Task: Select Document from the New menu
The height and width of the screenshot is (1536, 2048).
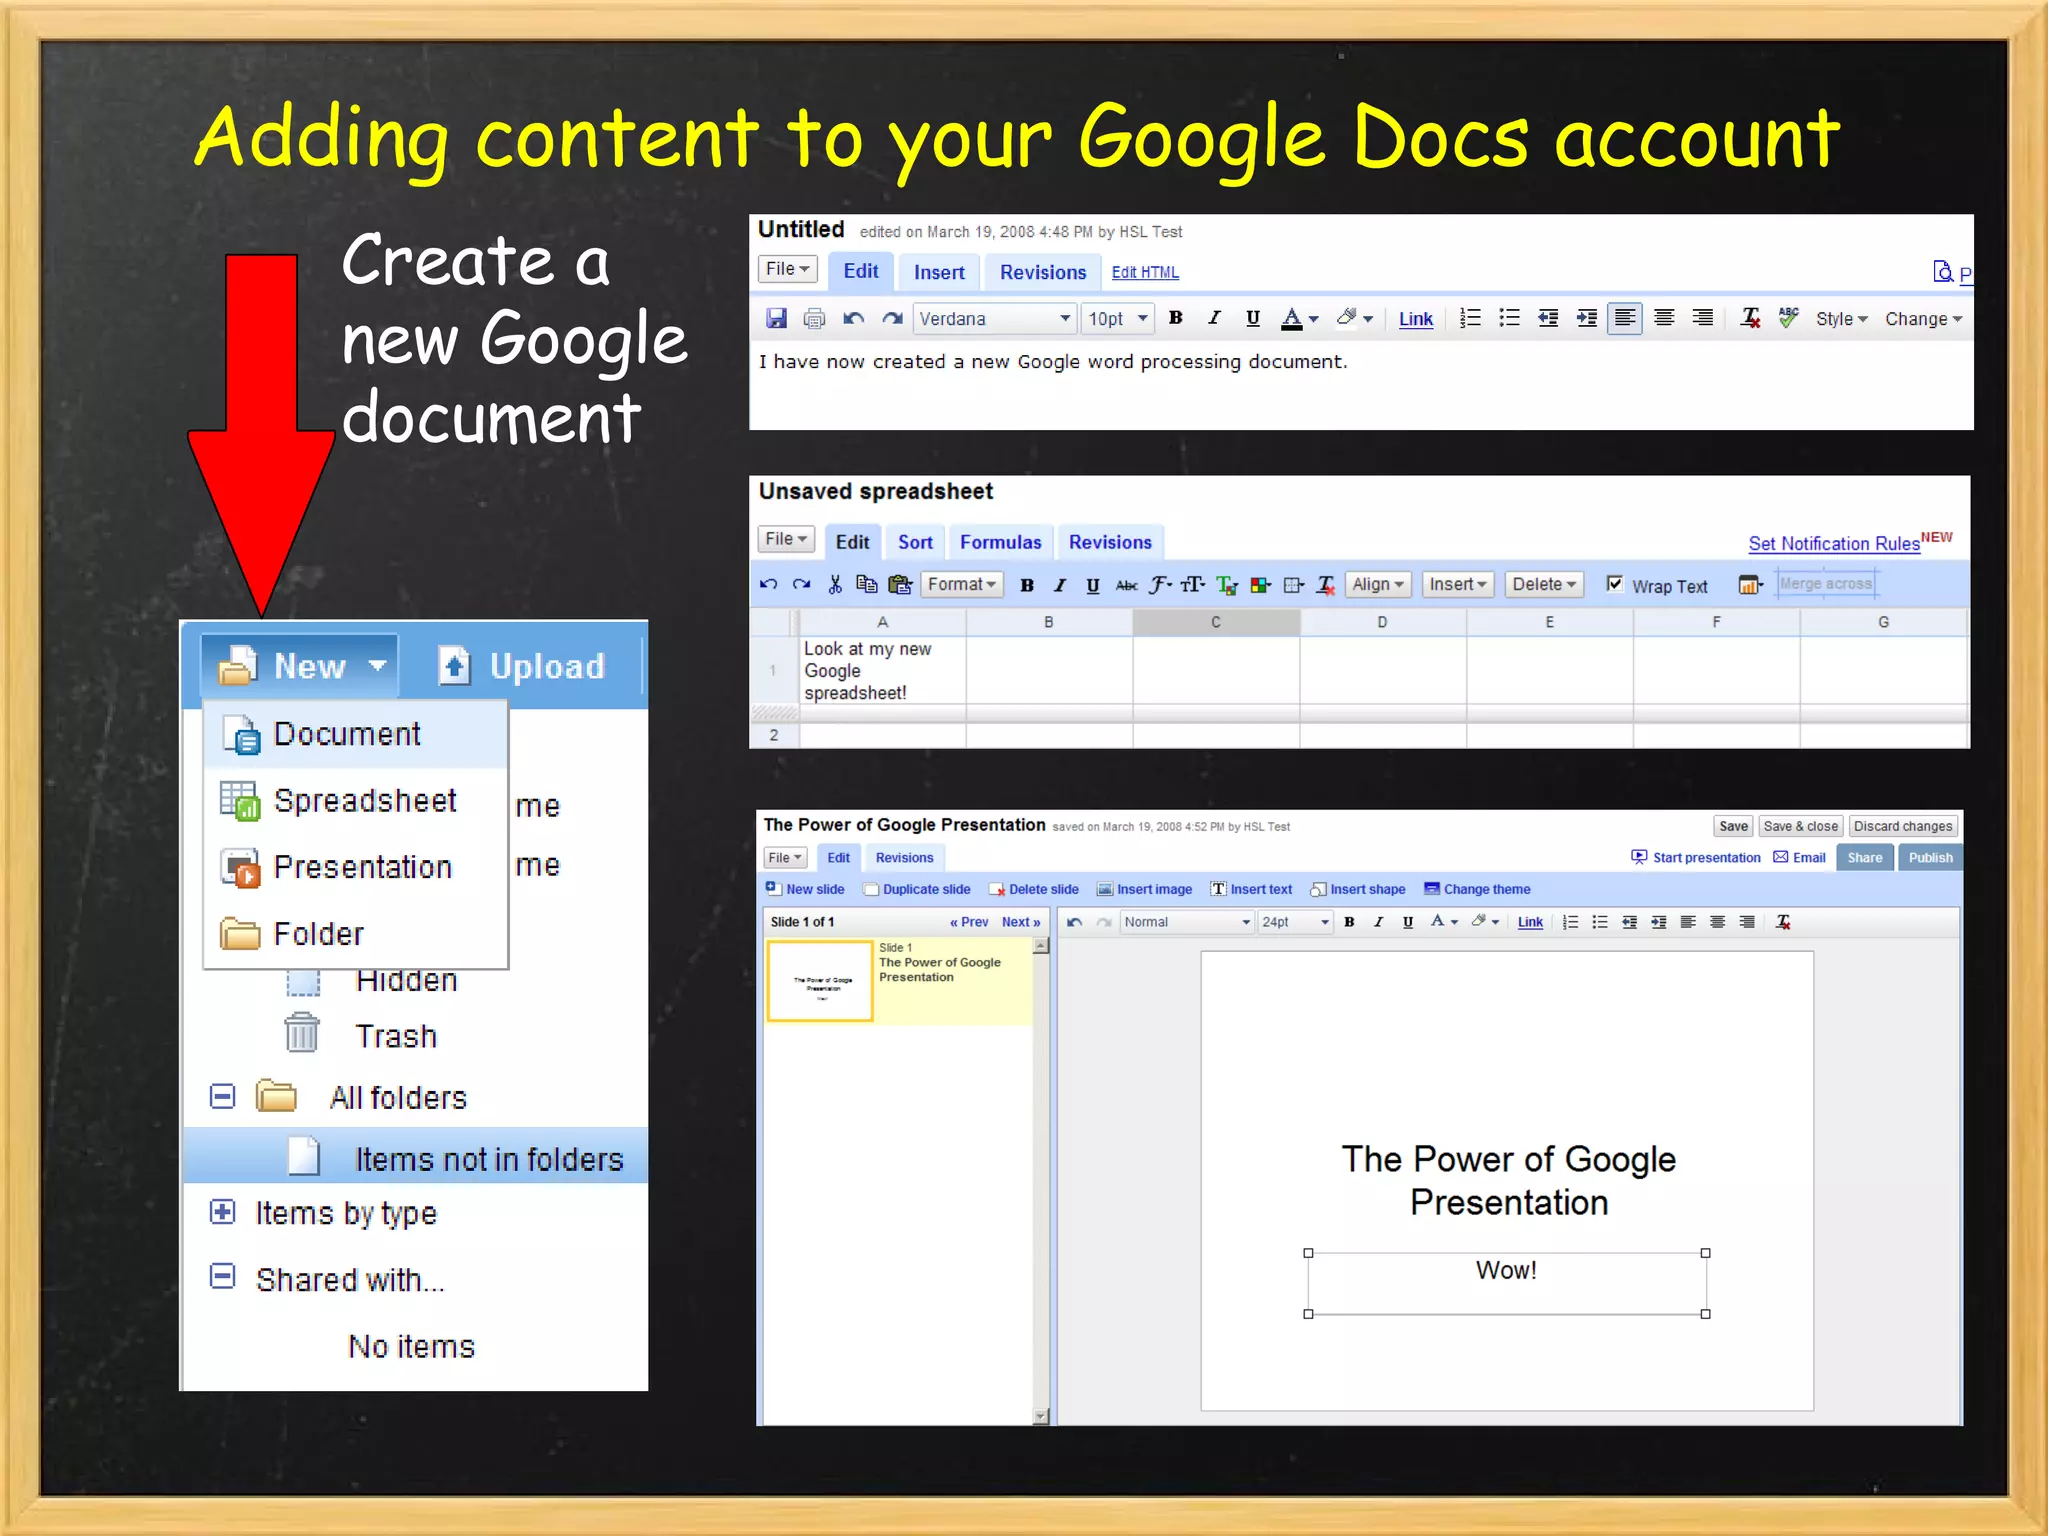Action: [x=356, y=734]
